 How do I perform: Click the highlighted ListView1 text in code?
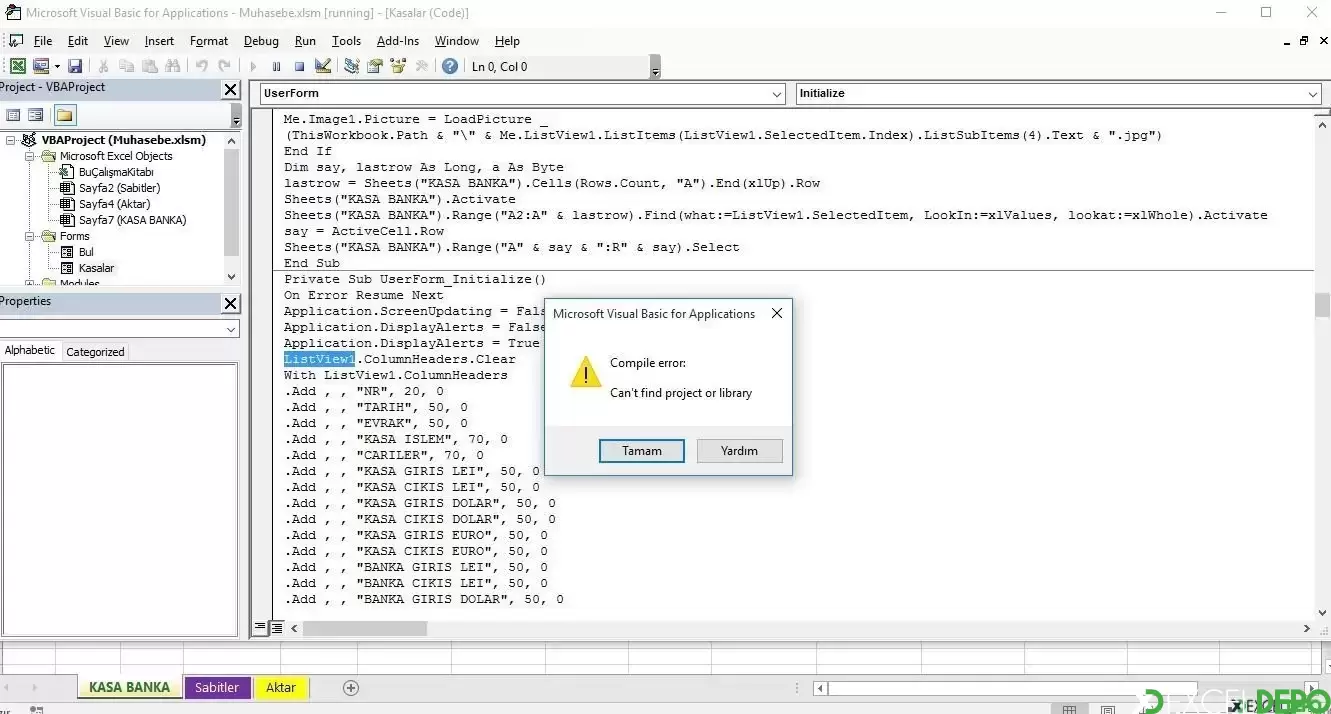pyautogui.click(x=319, y=359)
